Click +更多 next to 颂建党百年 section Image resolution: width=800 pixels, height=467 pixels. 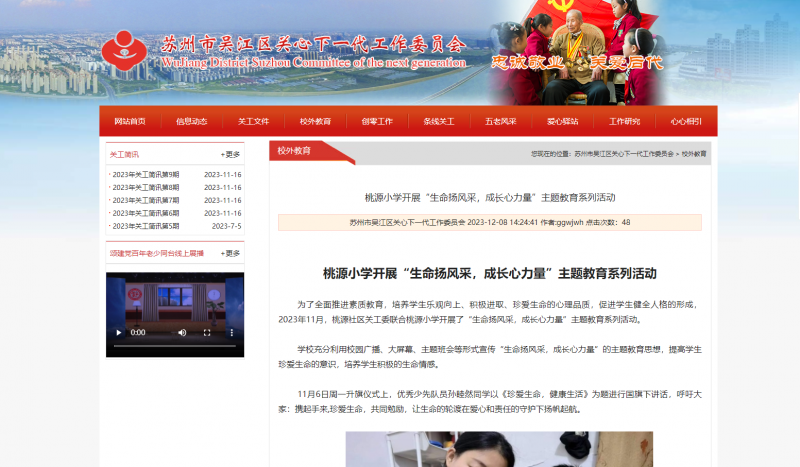(x=230, y=254)
